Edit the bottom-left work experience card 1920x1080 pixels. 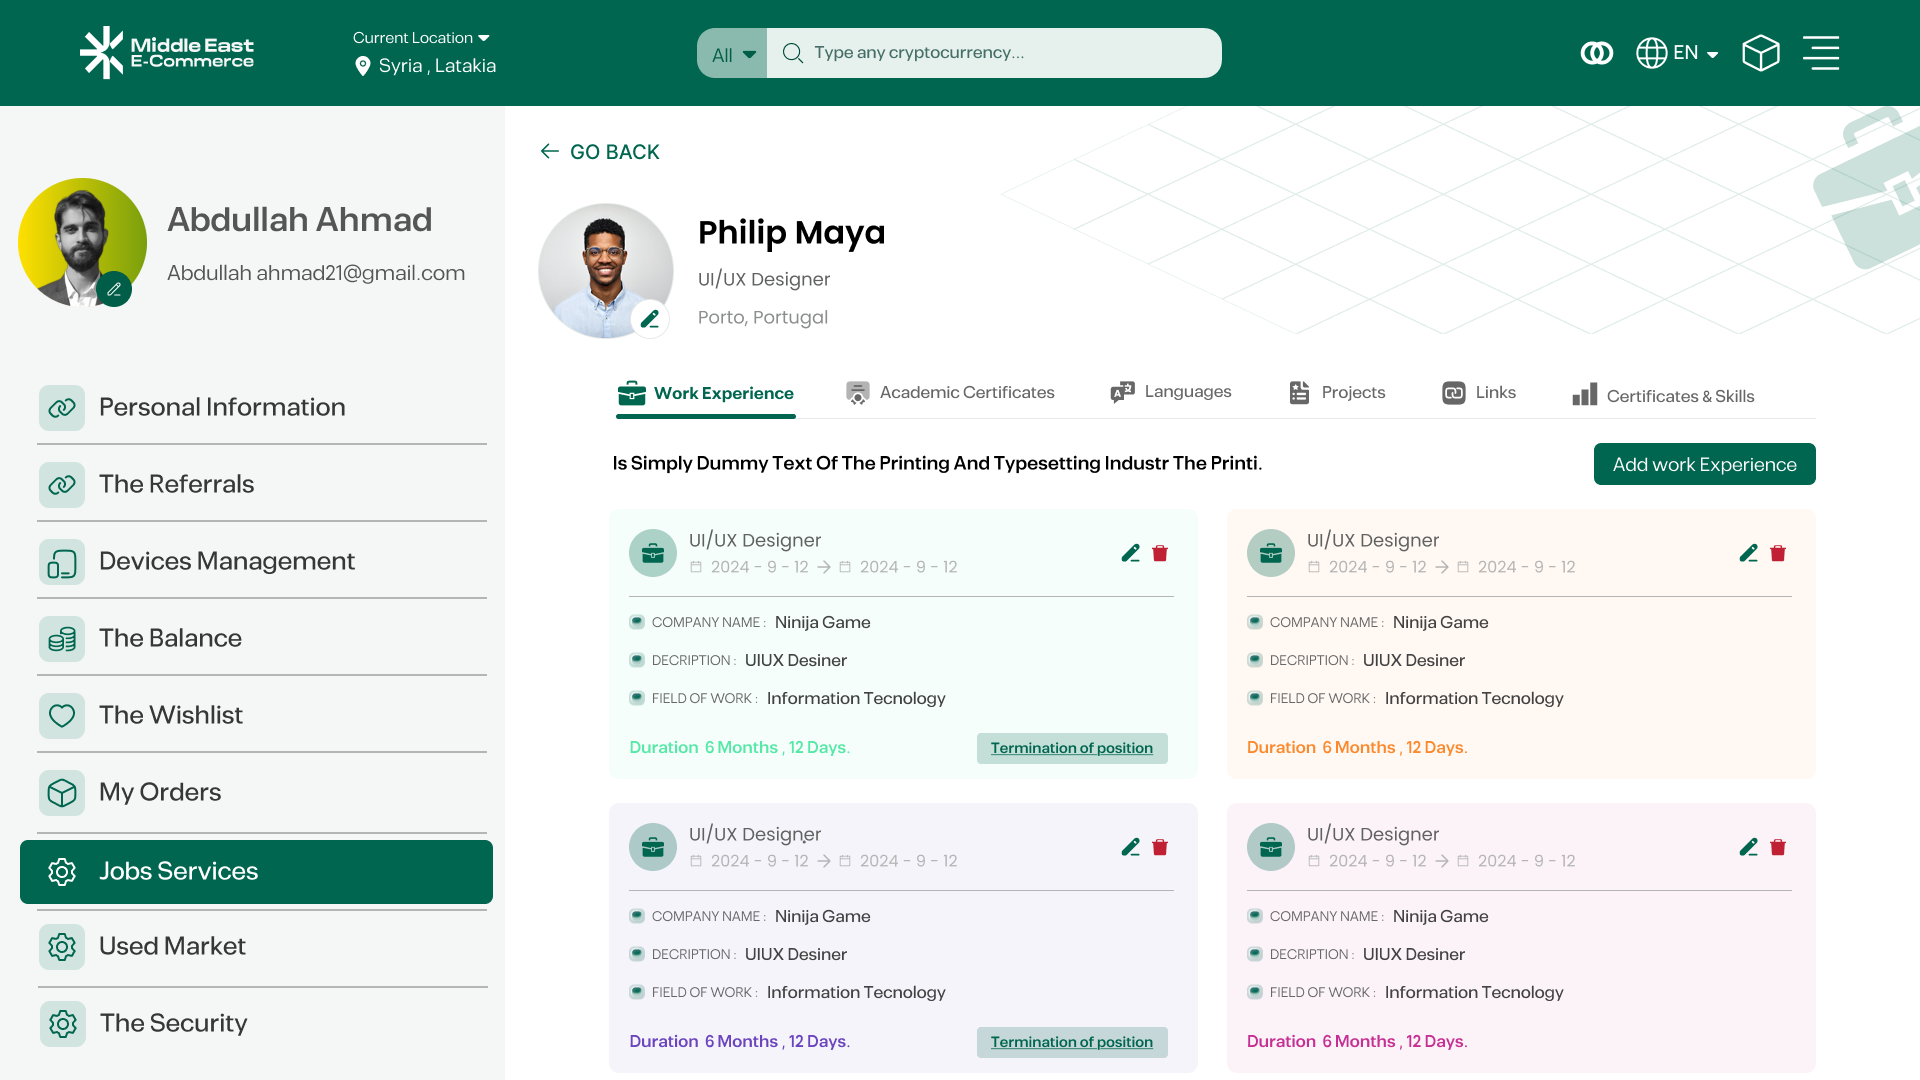(x=1130, y=847)
